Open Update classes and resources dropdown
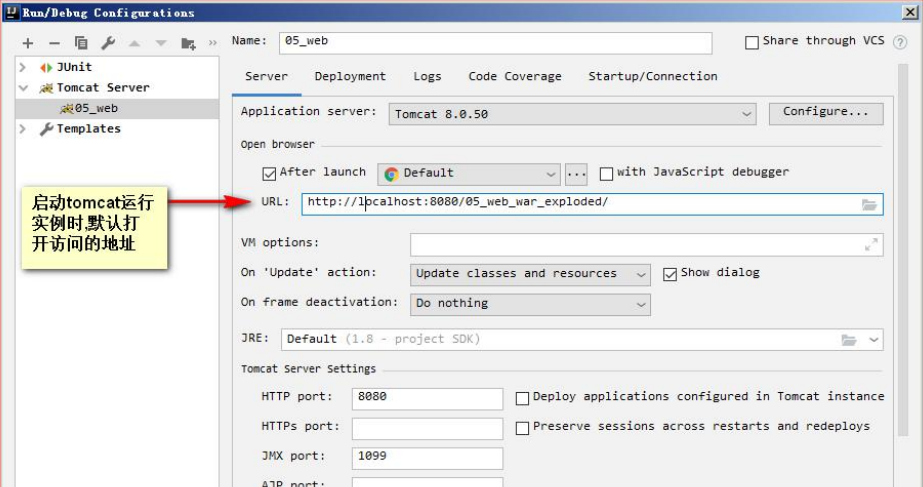Image resolution: width=923 pixels, height=487 pixels. pos(530,274)
